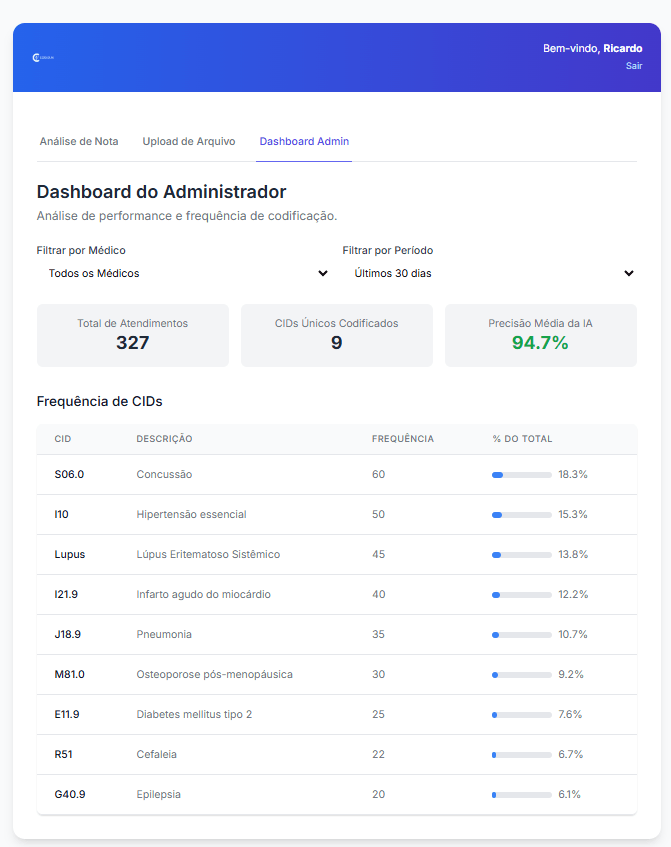This screenshot has height=847, width=671.
Task: Click the CID column header
Action: tap(63, 439)
